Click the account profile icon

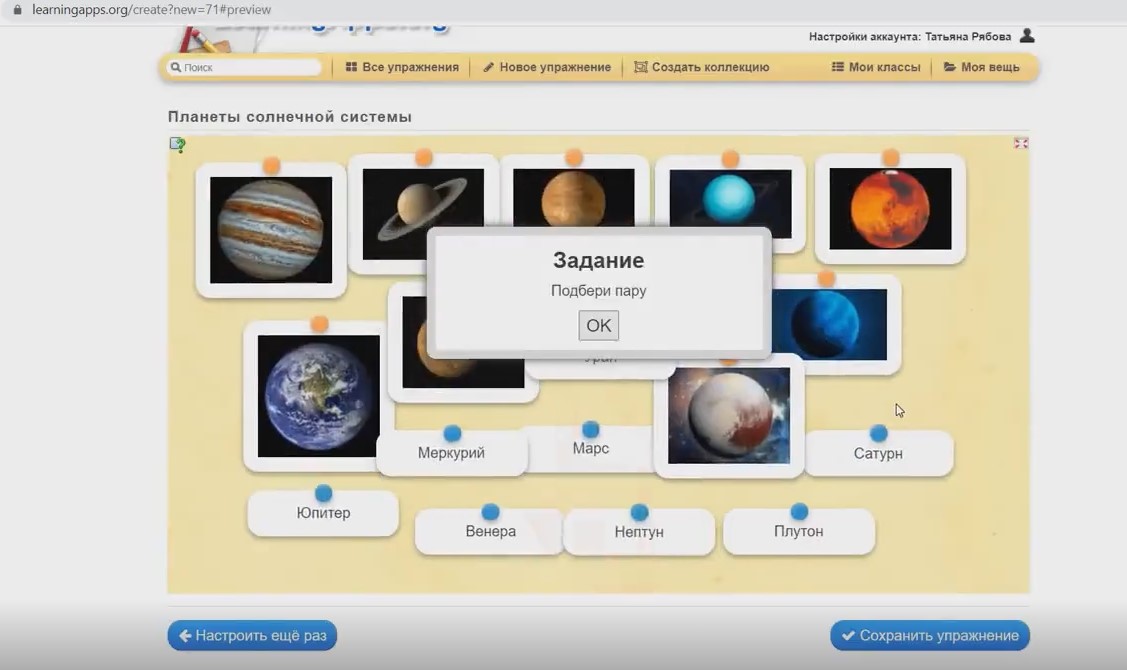point(1027,36)
